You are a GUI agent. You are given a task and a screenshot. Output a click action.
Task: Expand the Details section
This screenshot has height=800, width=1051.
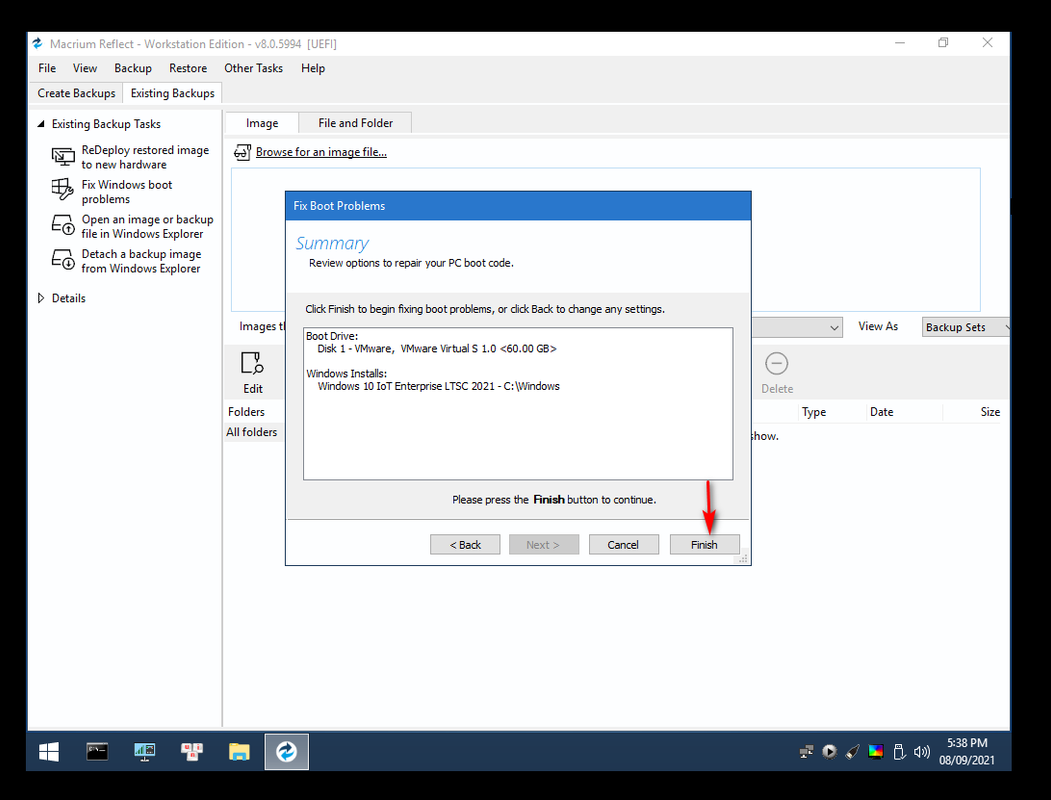click(41, 298)
